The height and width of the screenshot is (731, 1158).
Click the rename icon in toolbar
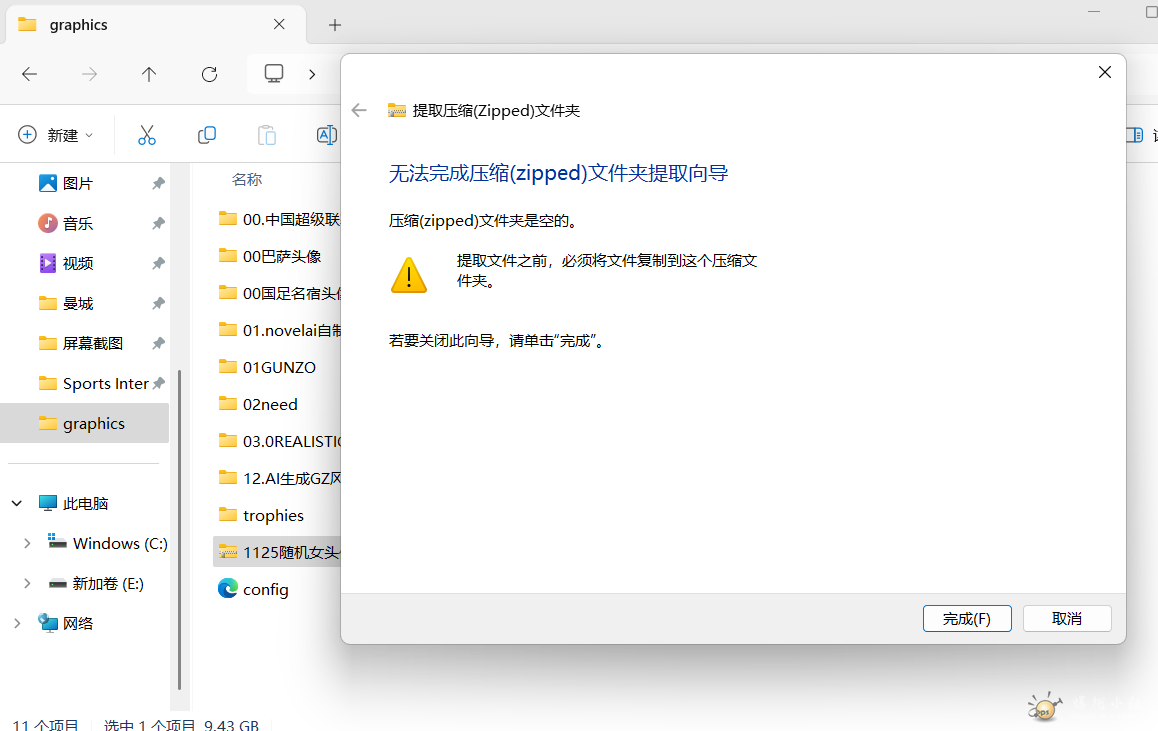(326, 135)
